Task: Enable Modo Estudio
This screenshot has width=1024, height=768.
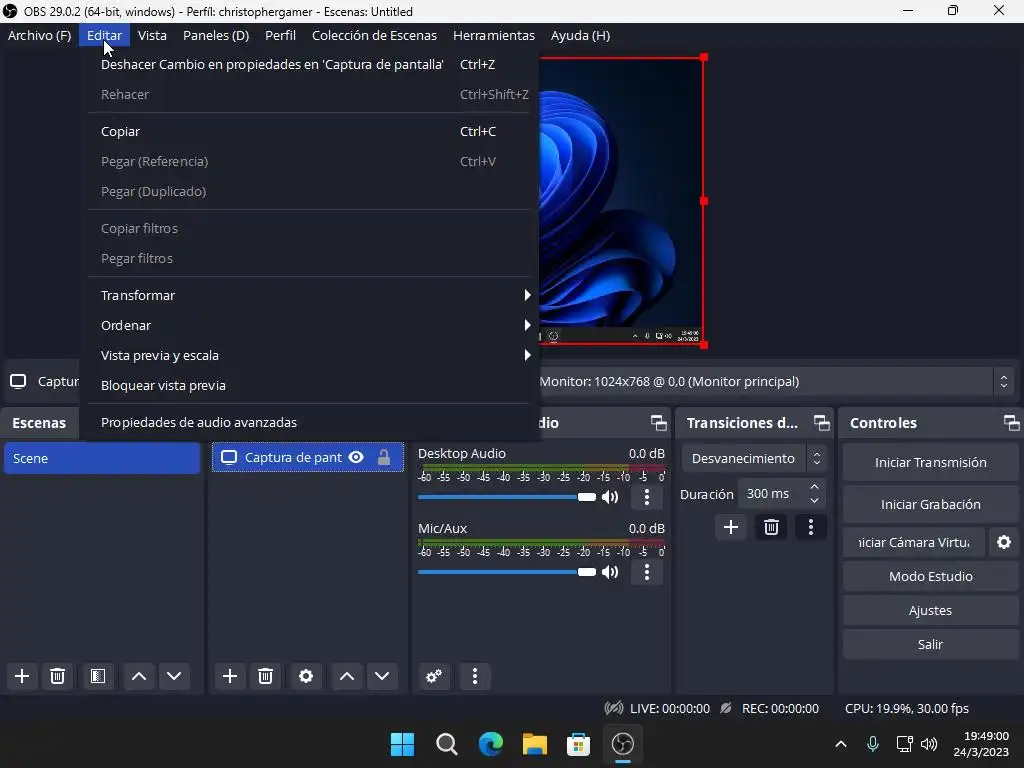Action: [930, 576]
